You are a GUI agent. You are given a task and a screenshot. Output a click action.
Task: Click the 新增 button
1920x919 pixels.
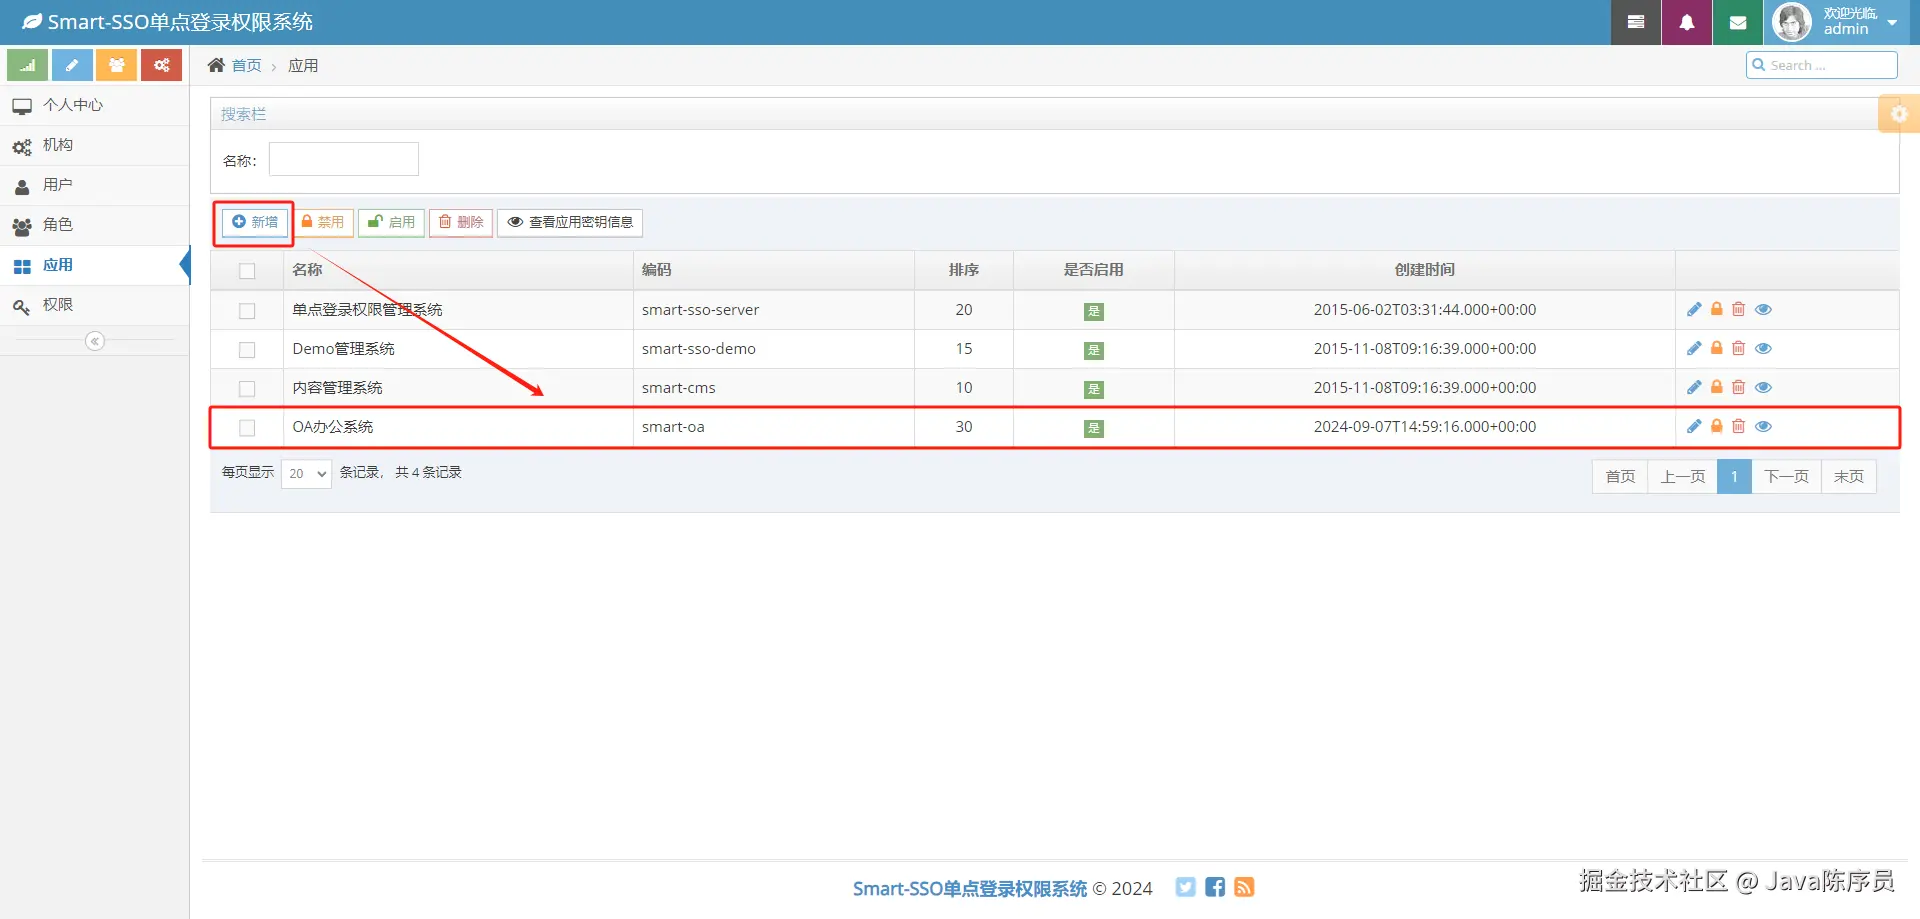pyautogui.click(x=255, y=222)
